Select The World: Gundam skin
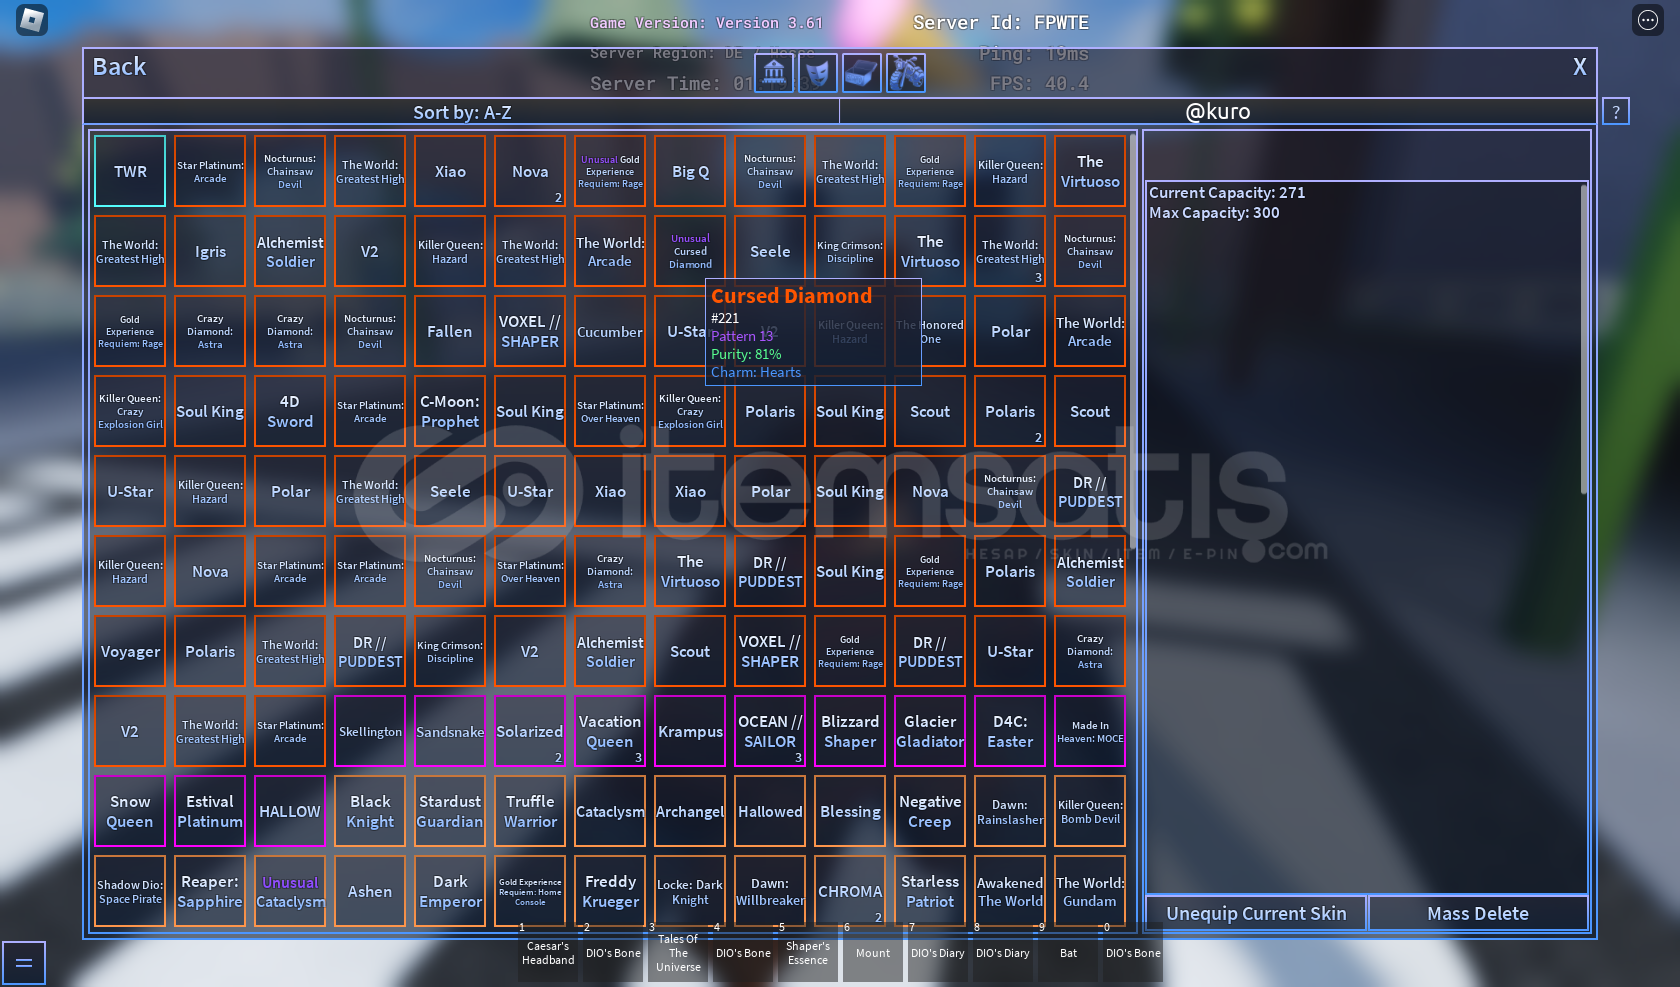This screenshot has height=987, width=1680. pos(1090,891)
